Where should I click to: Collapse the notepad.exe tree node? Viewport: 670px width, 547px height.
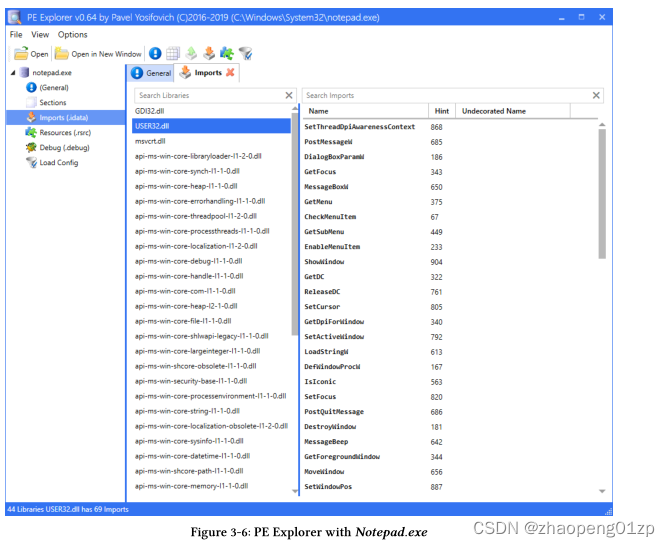(x=13, y=73)
